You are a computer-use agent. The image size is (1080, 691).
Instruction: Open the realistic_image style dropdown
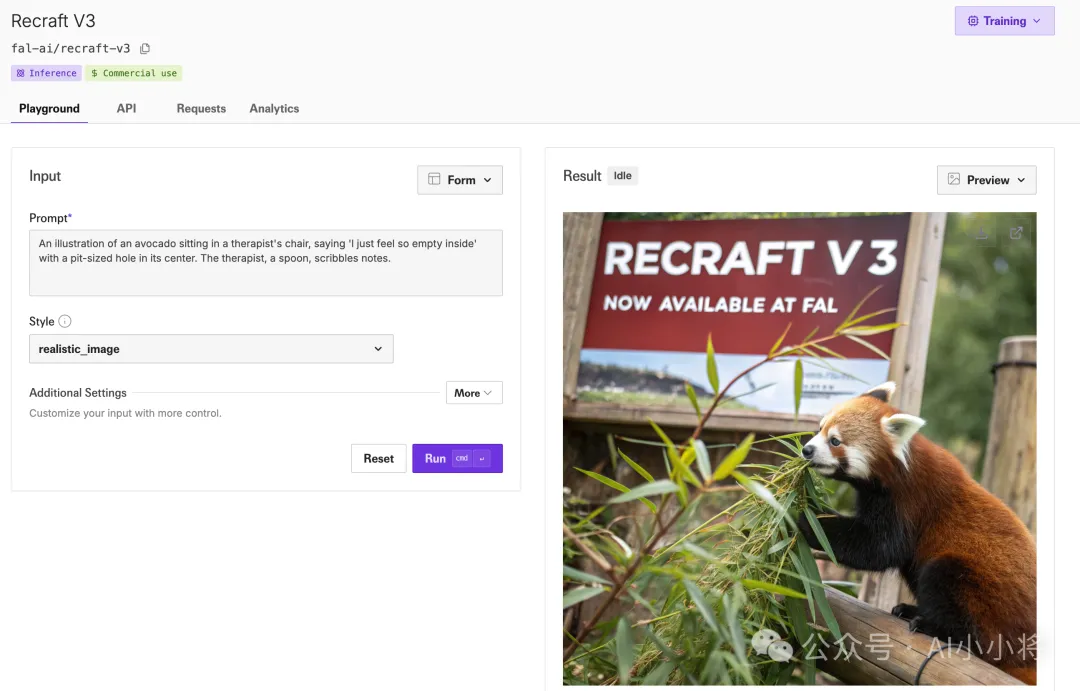211,349
